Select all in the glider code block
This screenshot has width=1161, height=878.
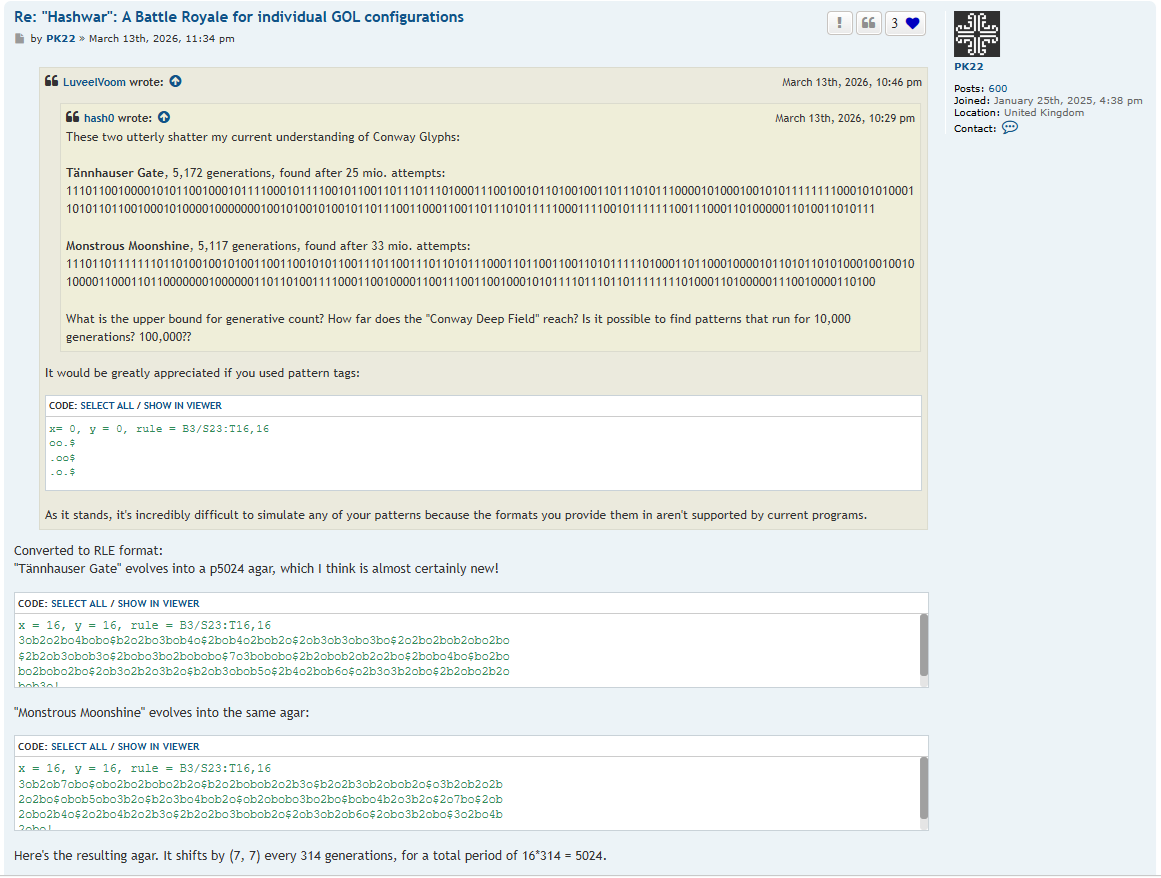click(x=107, y=406)
